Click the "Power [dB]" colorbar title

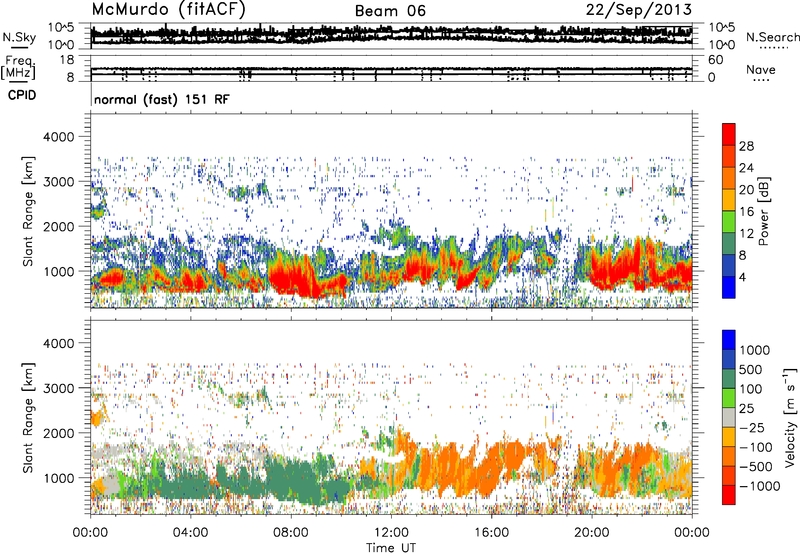click(763, 211)
